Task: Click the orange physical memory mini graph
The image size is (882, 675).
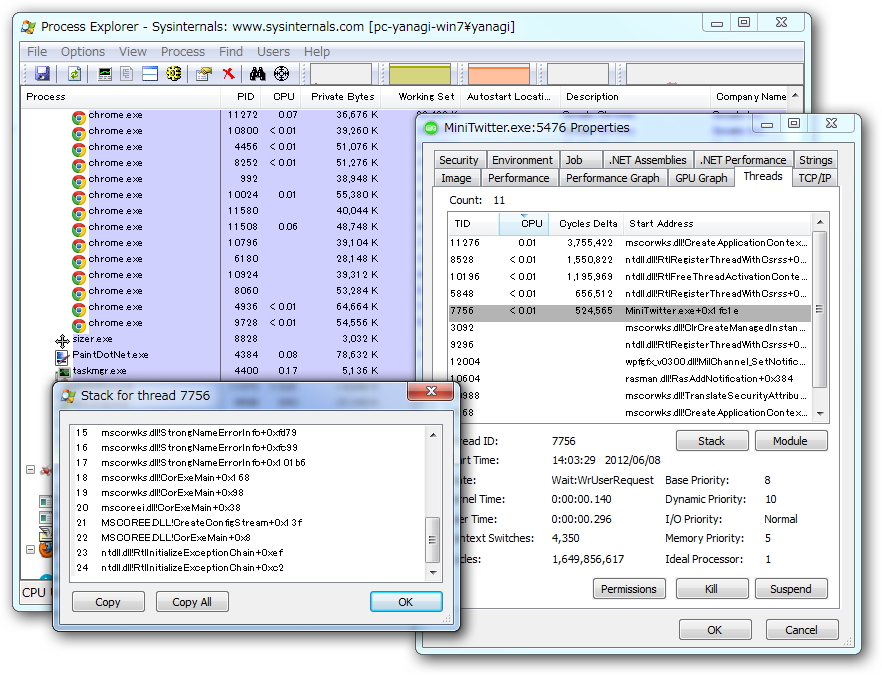Action: (499, 74)
